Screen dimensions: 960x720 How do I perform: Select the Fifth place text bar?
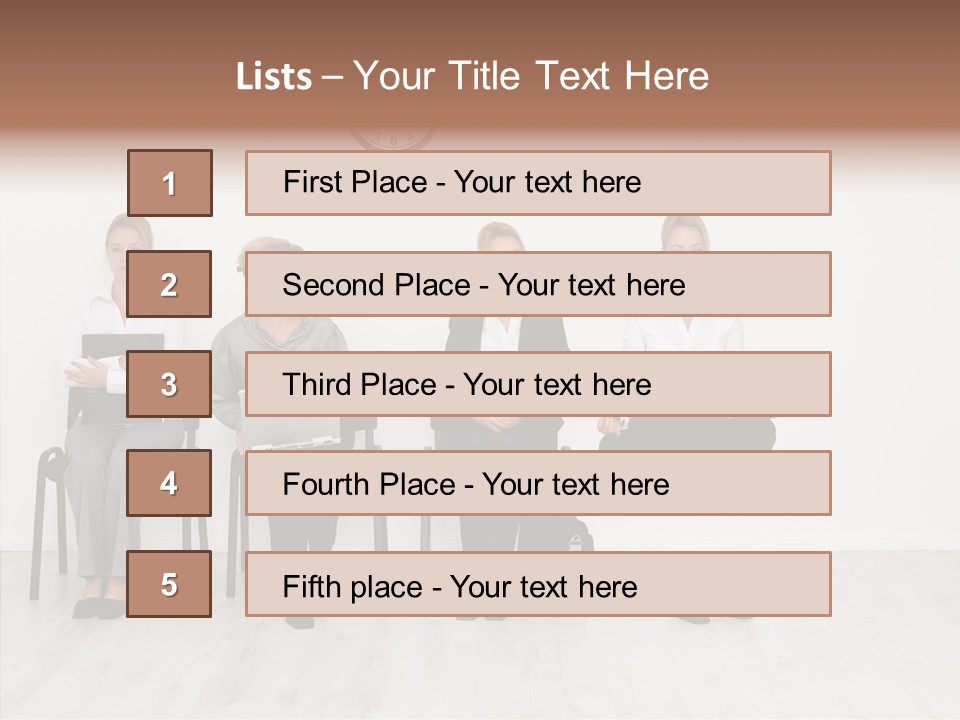click(538, 584)
